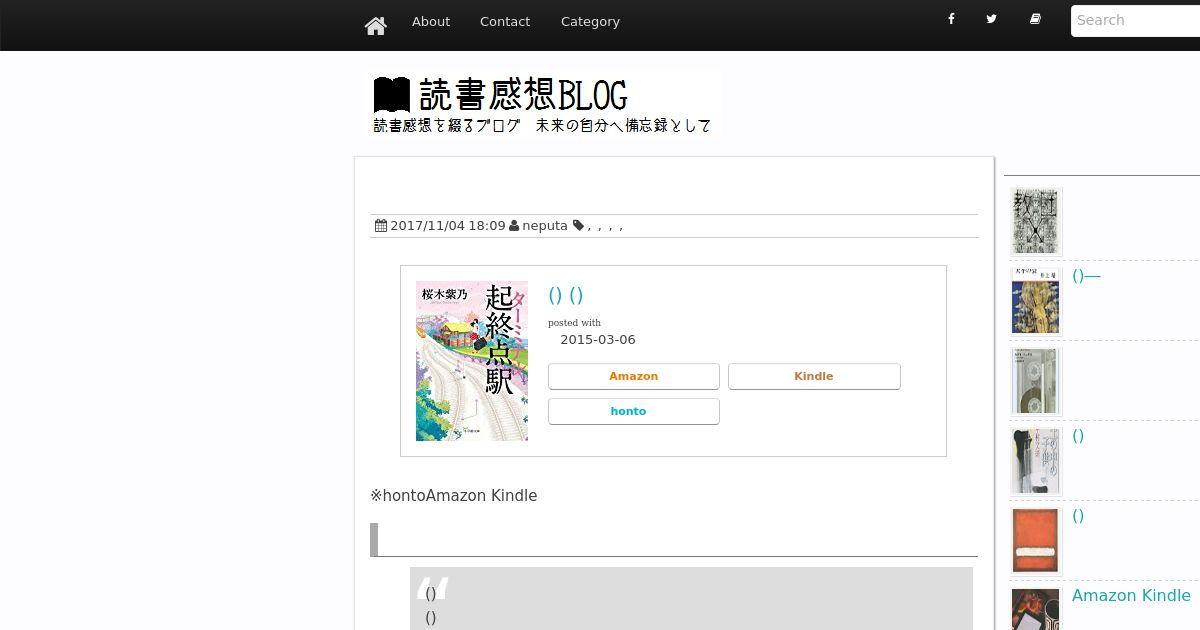
Task: Open fourth sidebar thumbnail with white and black cover
Action: click(x=1035, y=460)
